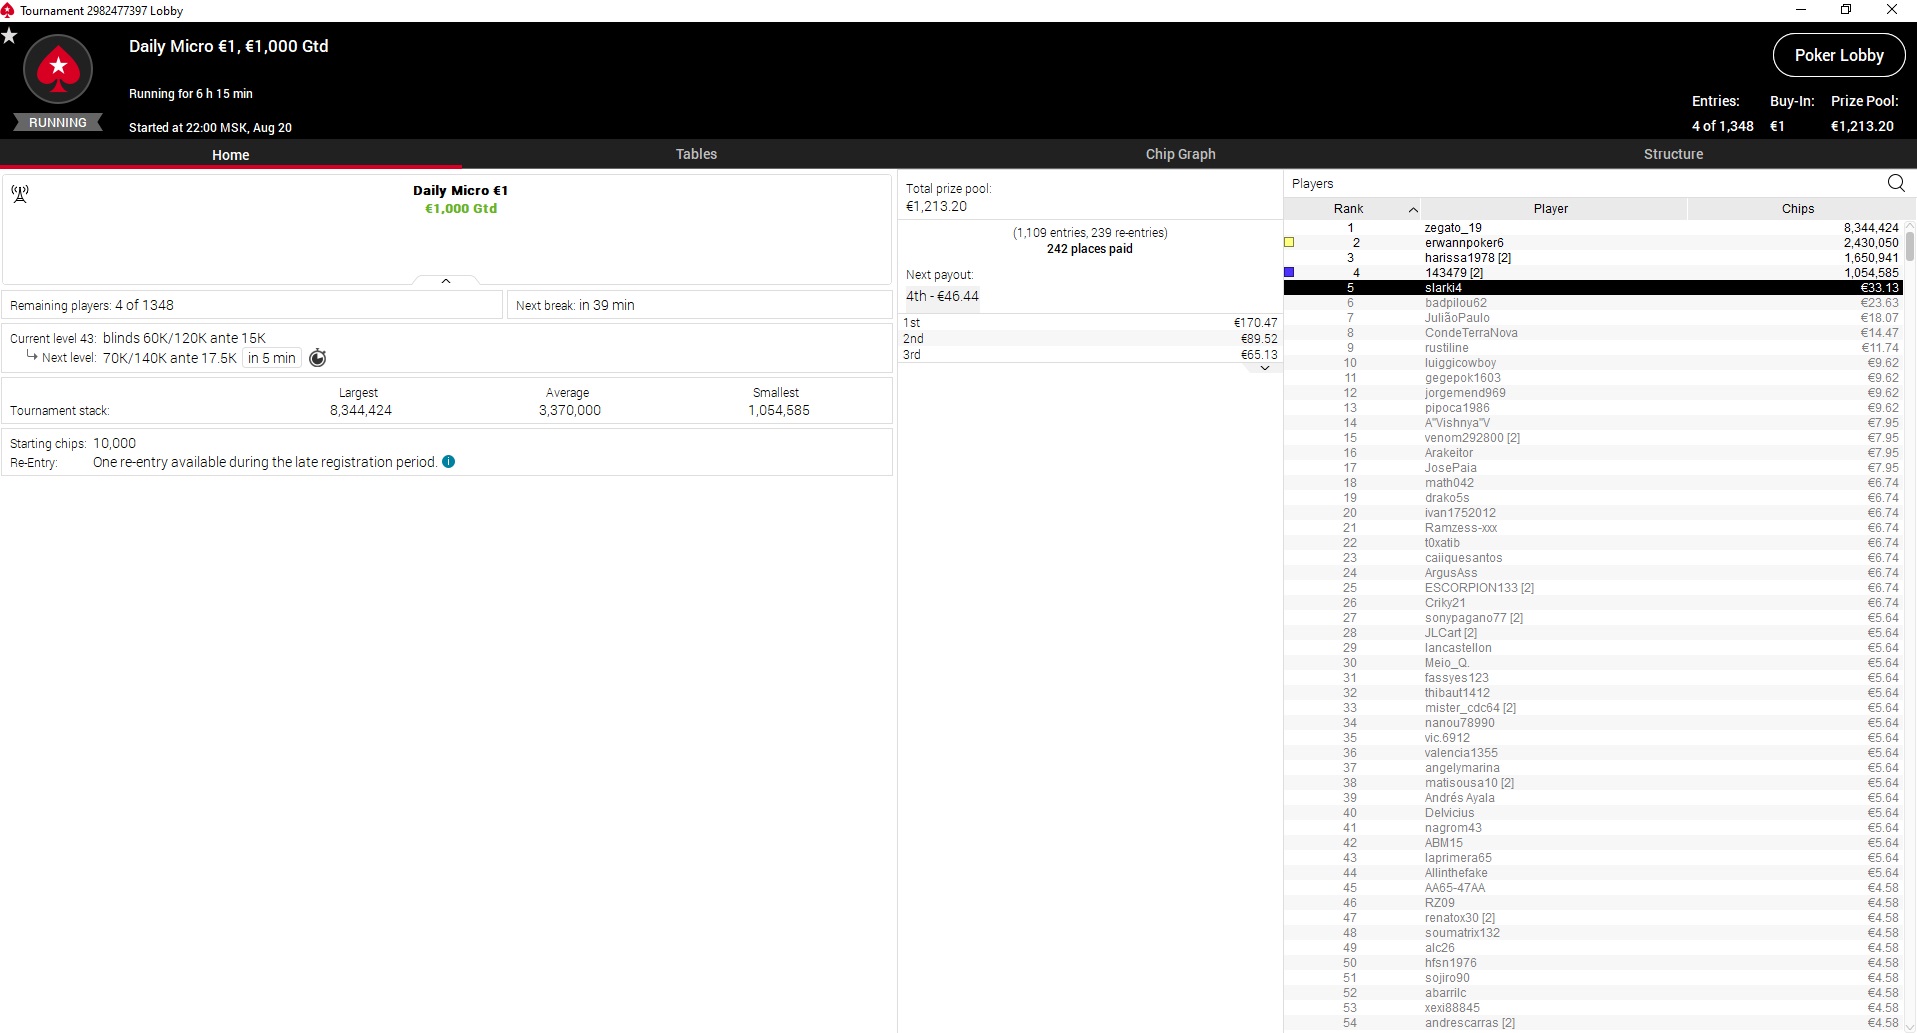Select player rustiline row
Image resolution: width=1917 pixels, height=1033 pixels.
click(1593, 348)
